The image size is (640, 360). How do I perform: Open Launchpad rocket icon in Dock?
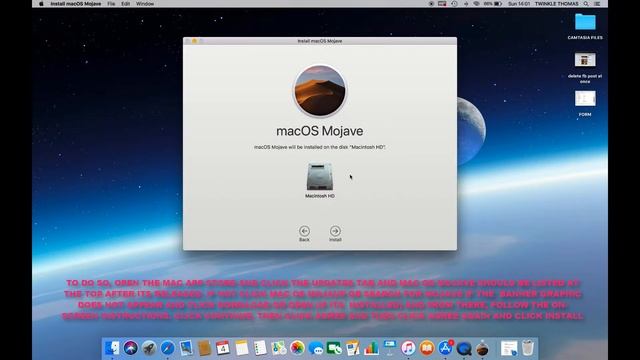click(x=149, y=348)
